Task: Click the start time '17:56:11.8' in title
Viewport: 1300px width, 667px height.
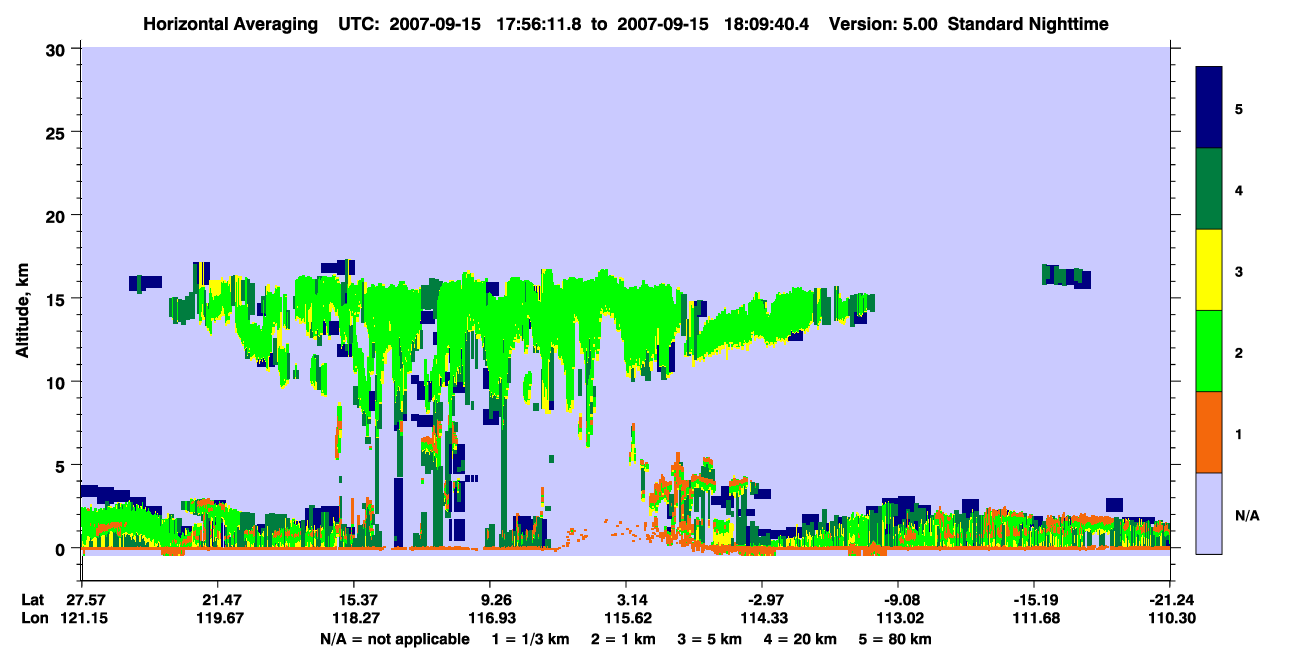Action: (541, 23)
